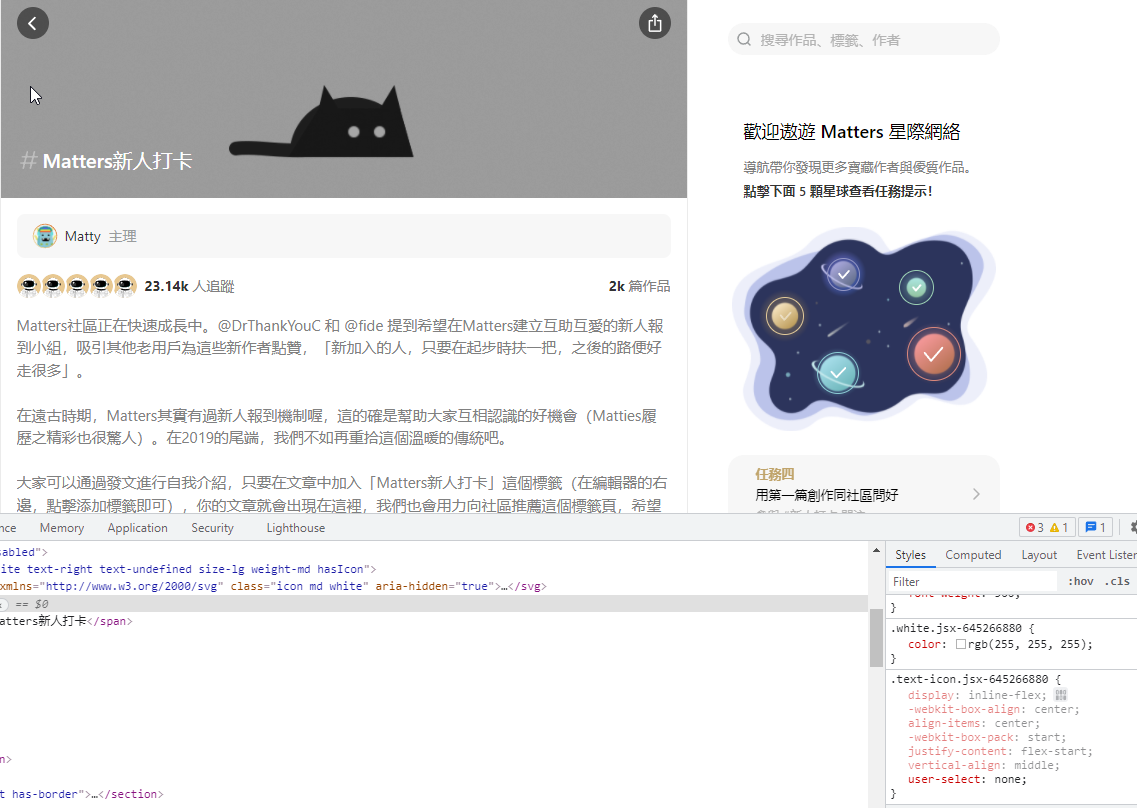This screenshot has width=1137, height=808.
Task: Open color picker swatch for rgb(255, 255, 255)
Action: pyautogui.click(x=960, y=644)
